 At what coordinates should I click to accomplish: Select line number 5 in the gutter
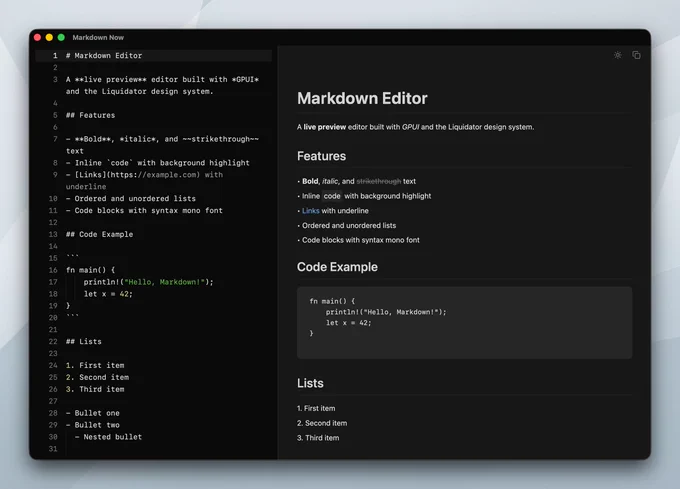coord(55,115)
